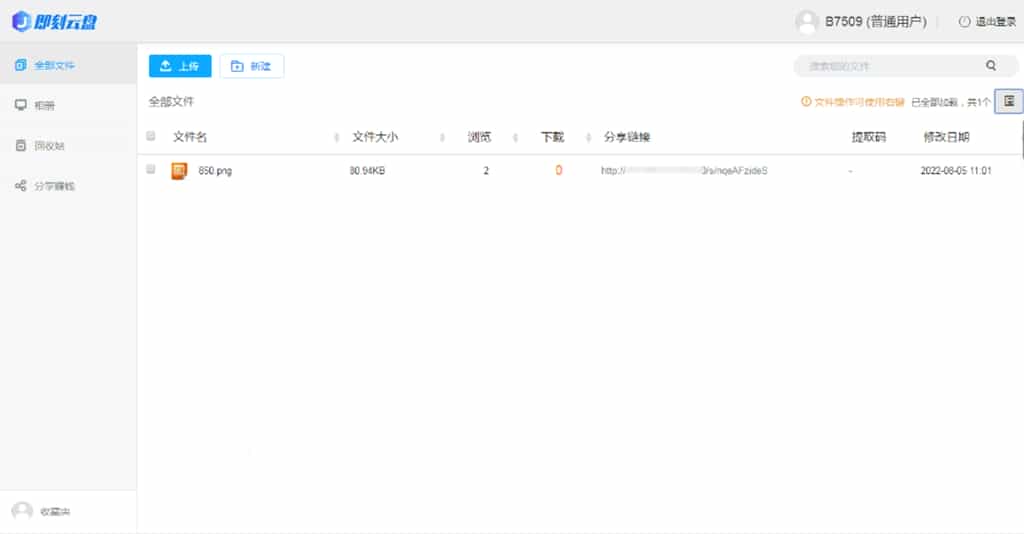Open 分享赚钱 in the sidebar

pyautogui.click(x=68, y=186)
